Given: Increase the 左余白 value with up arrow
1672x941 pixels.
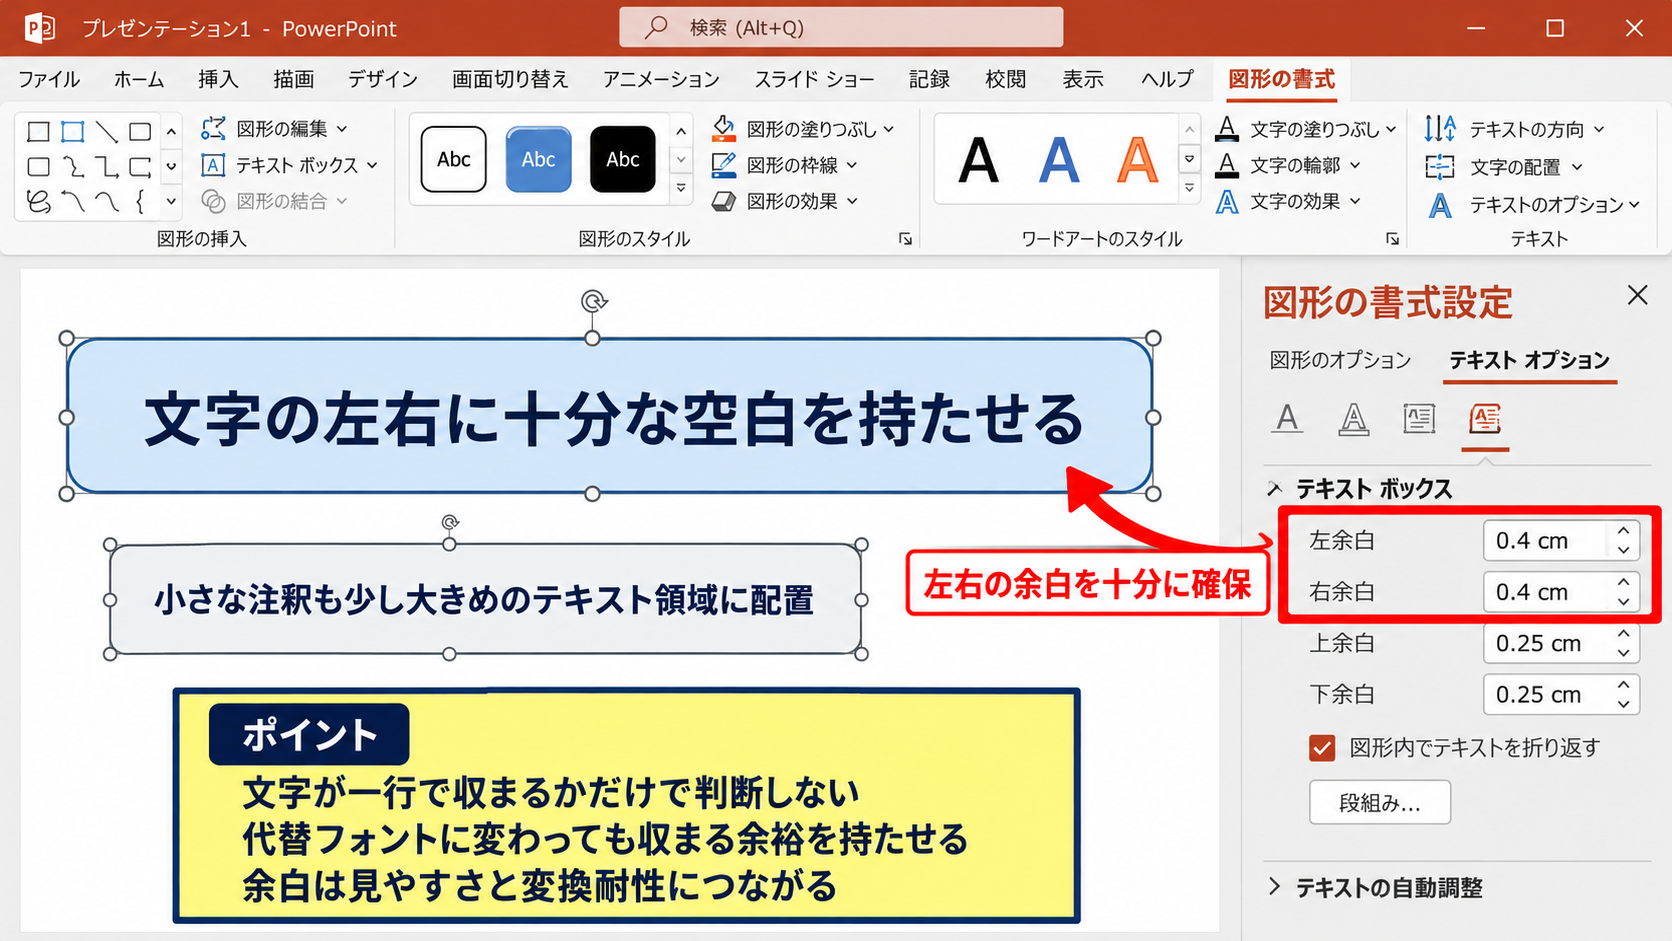Looking at the screenshot, I should pyautogui.click(x=1624, y=531).
